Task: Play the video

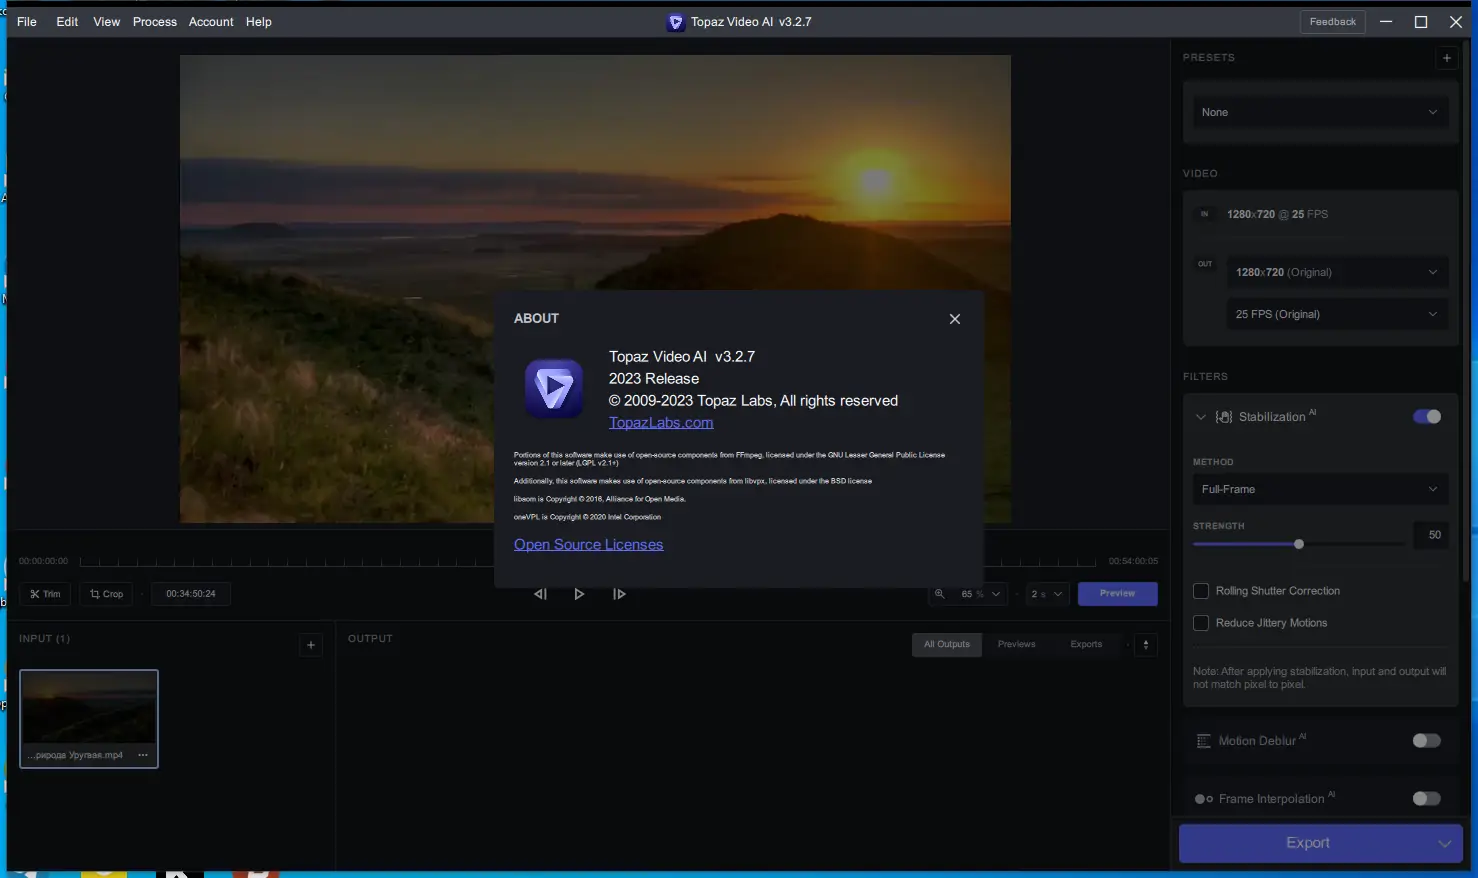Action: click(579, 594)
